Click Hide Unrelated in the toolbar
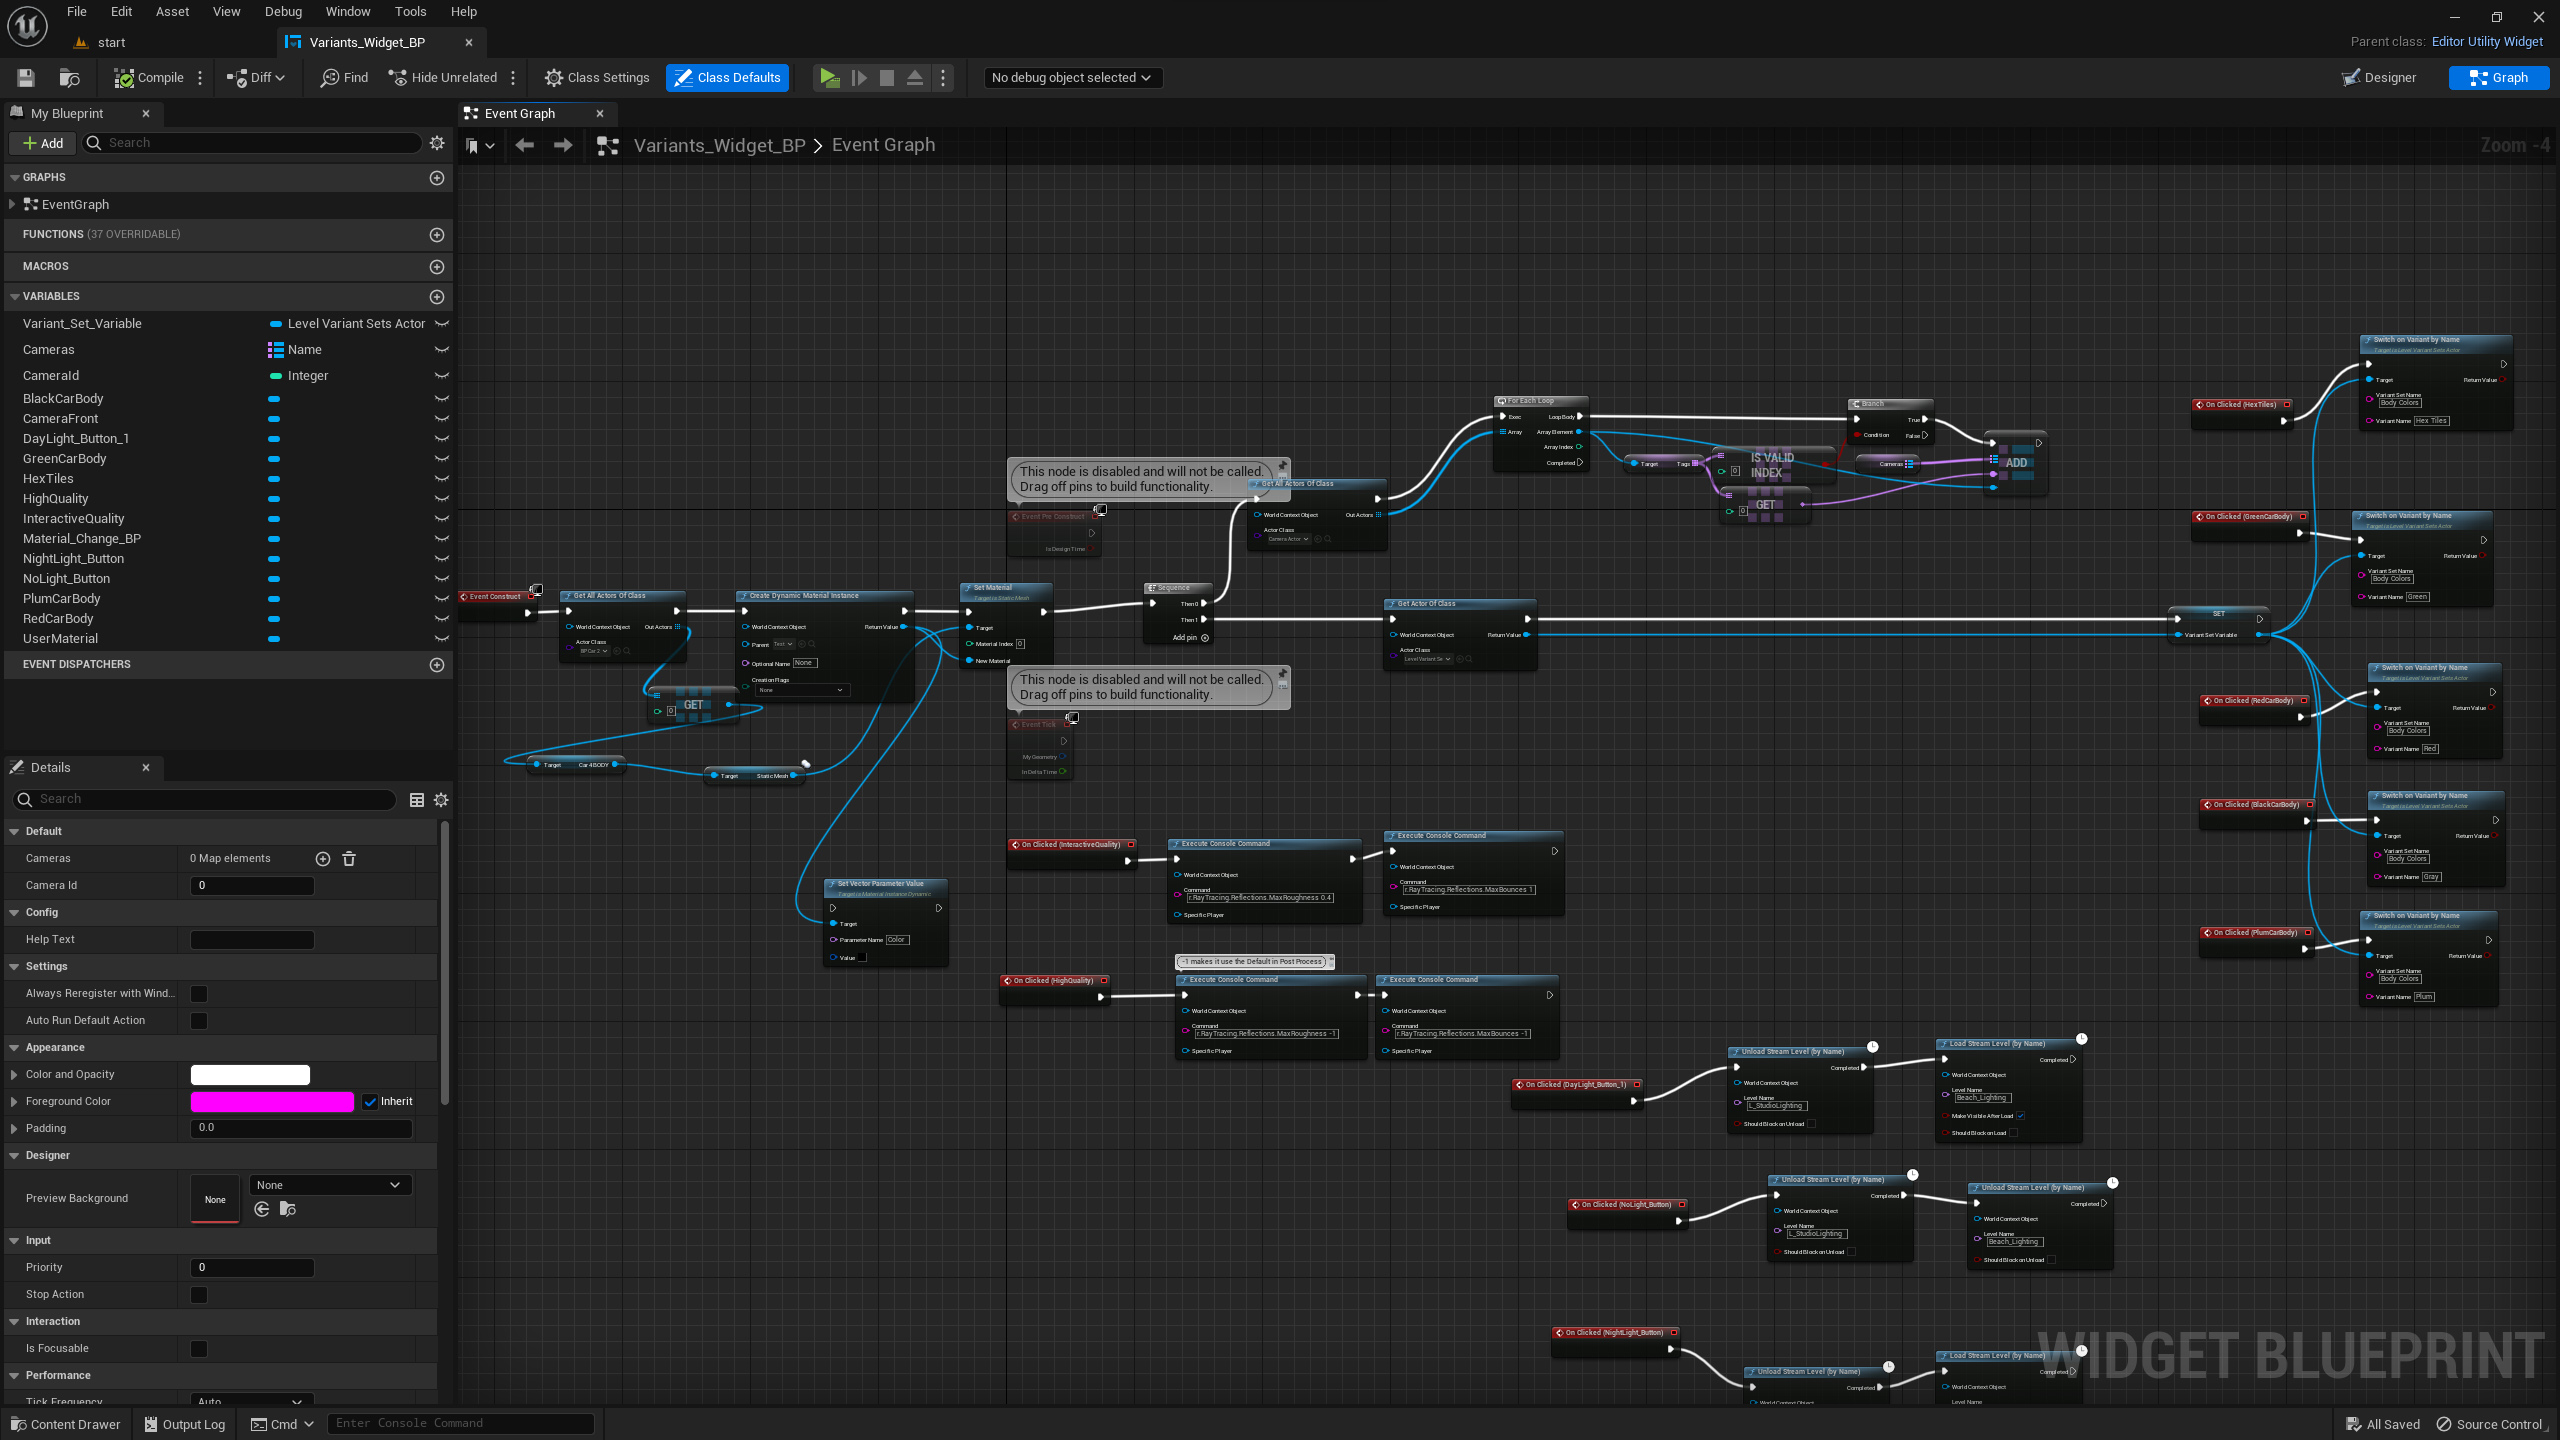2560x1440 pixels. 448,77
